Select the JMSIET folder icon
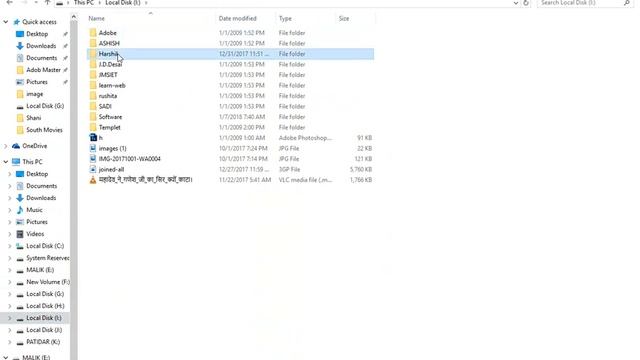Viewport: 640px width, 360px height. pyautogui.click(x=93, y=75)
